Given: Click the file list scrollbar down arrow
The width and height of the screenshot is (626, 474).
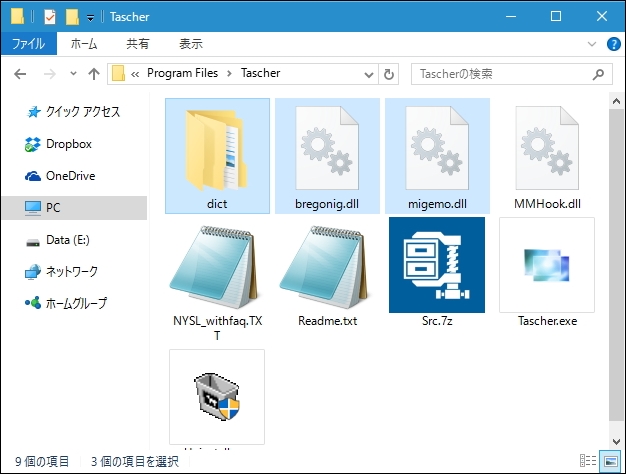Looking at the screenshot, I should [x=616, y=441].
